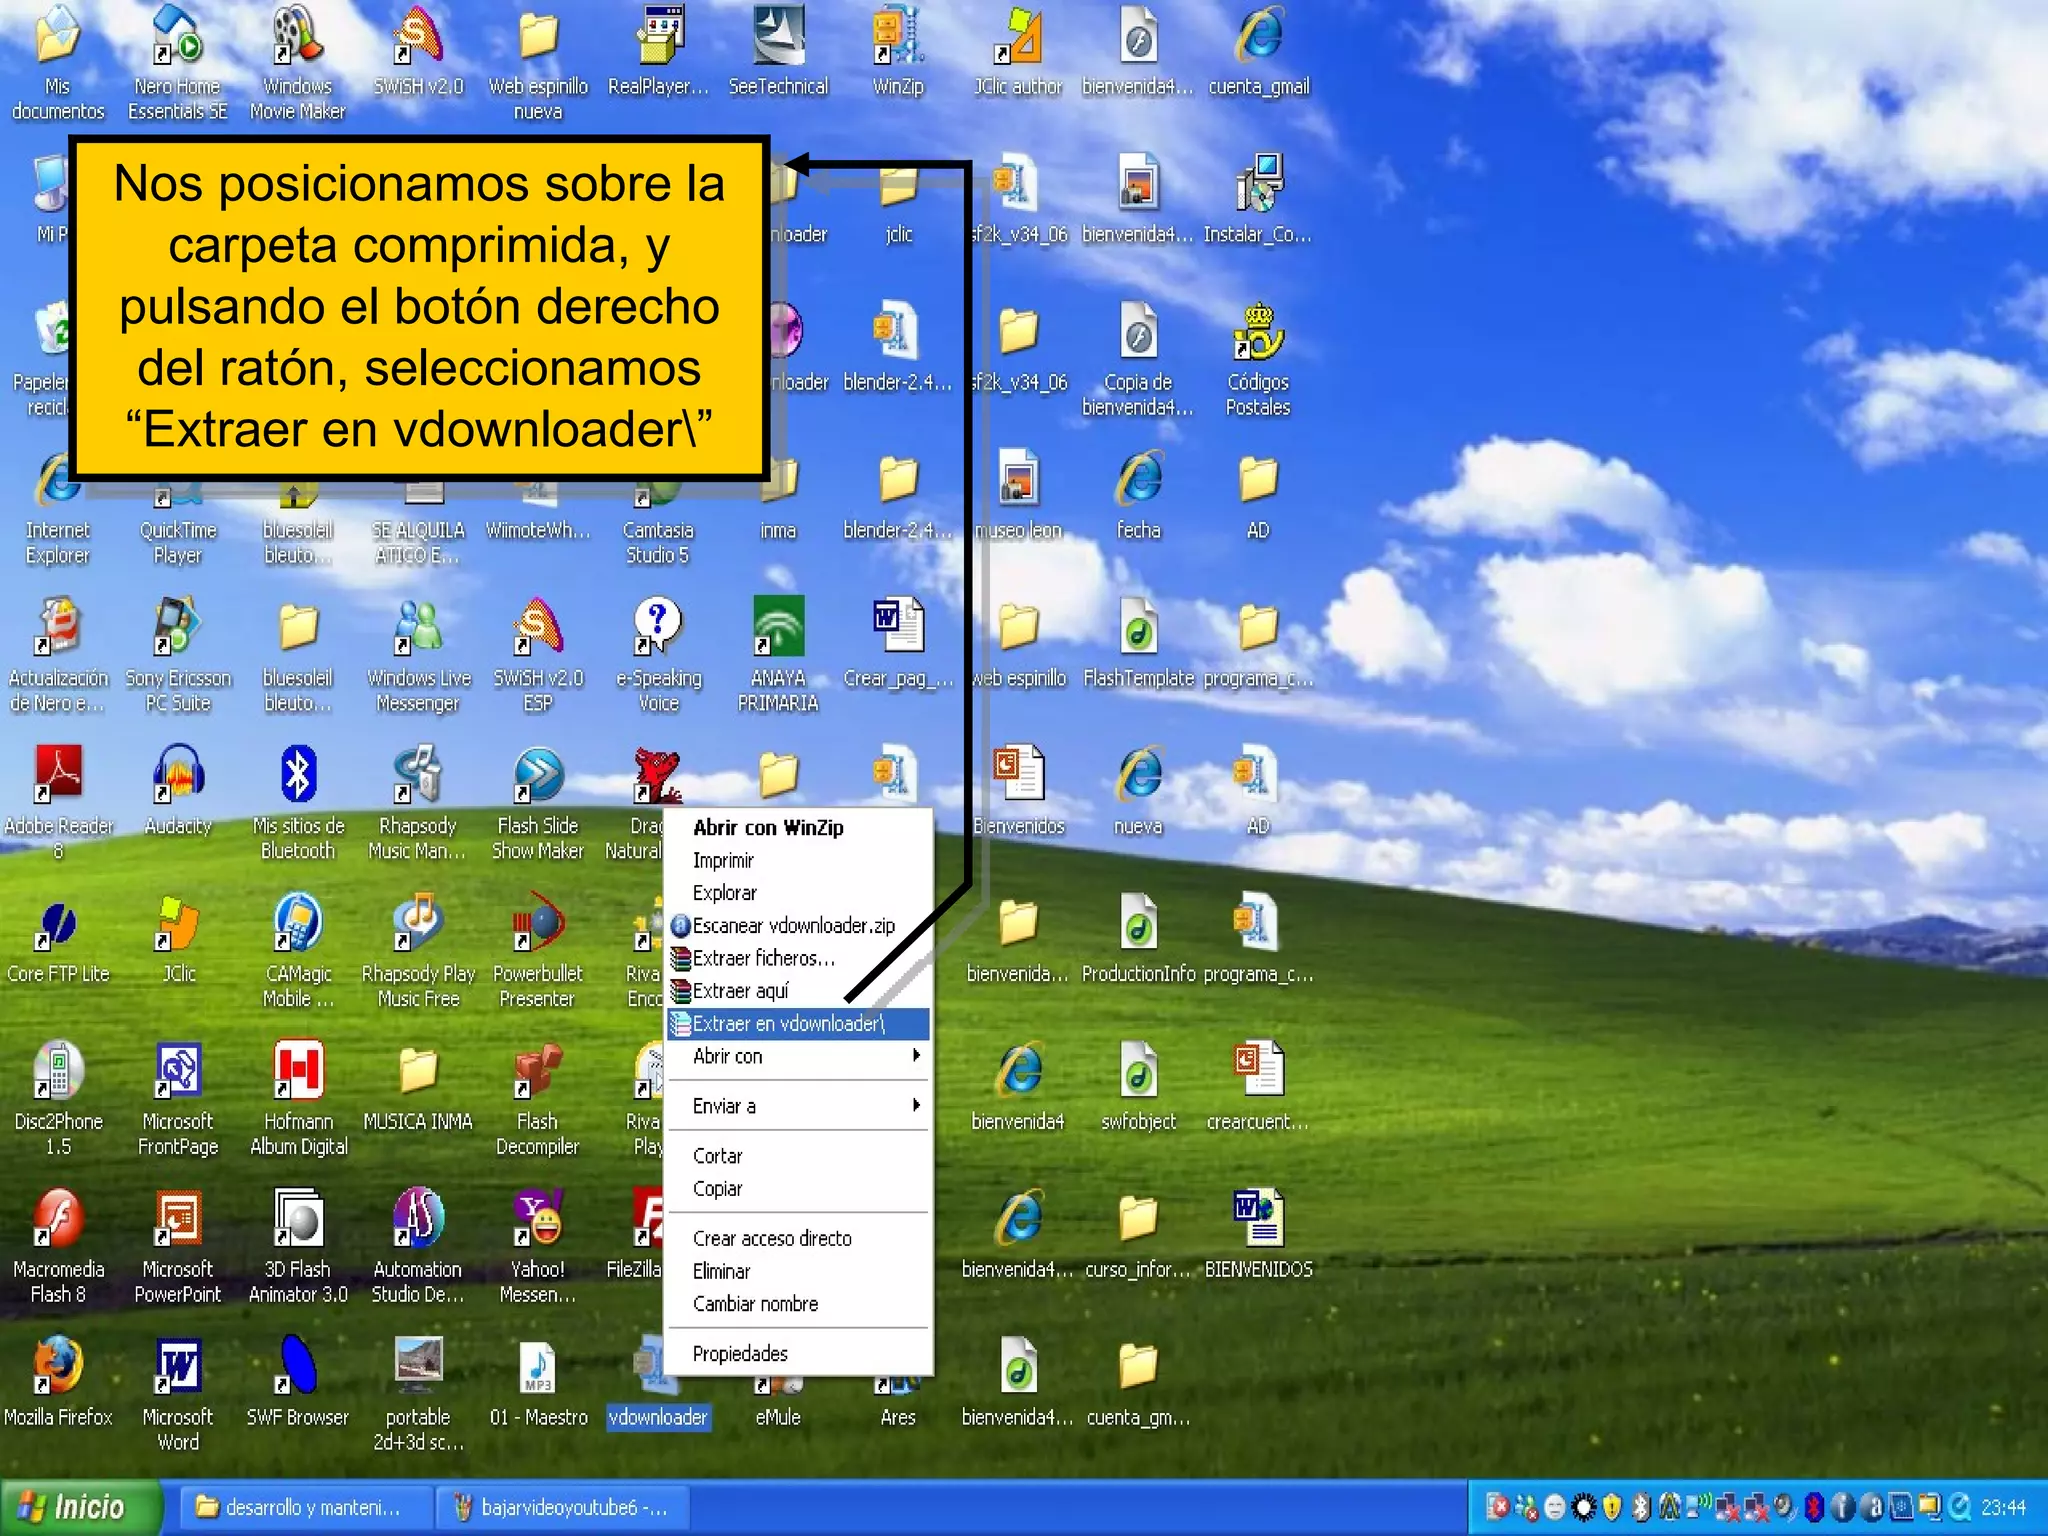Choose Abrir con WinZip
Image resolution: width=2048 pixels, height=1536 pixels.
[x=798, y=827]
